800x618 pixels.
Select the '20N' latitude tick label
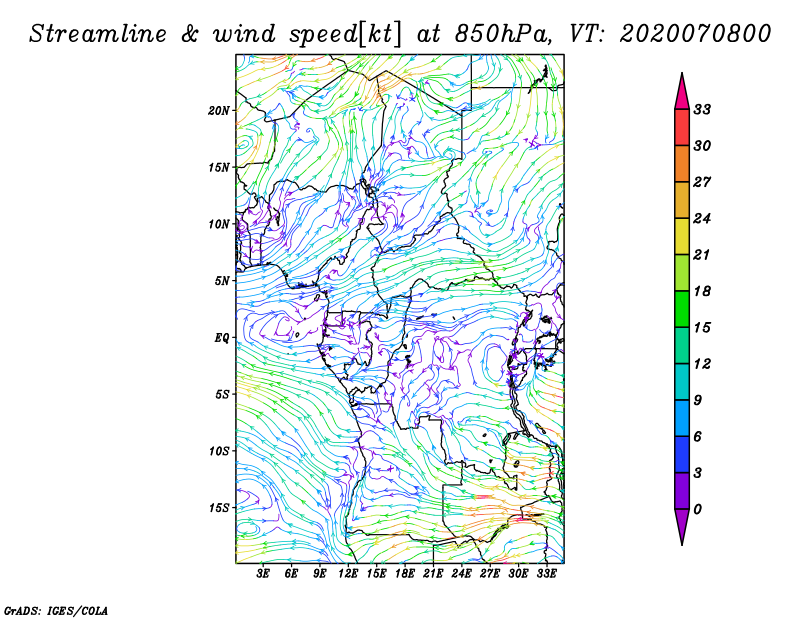click(219, 110)
